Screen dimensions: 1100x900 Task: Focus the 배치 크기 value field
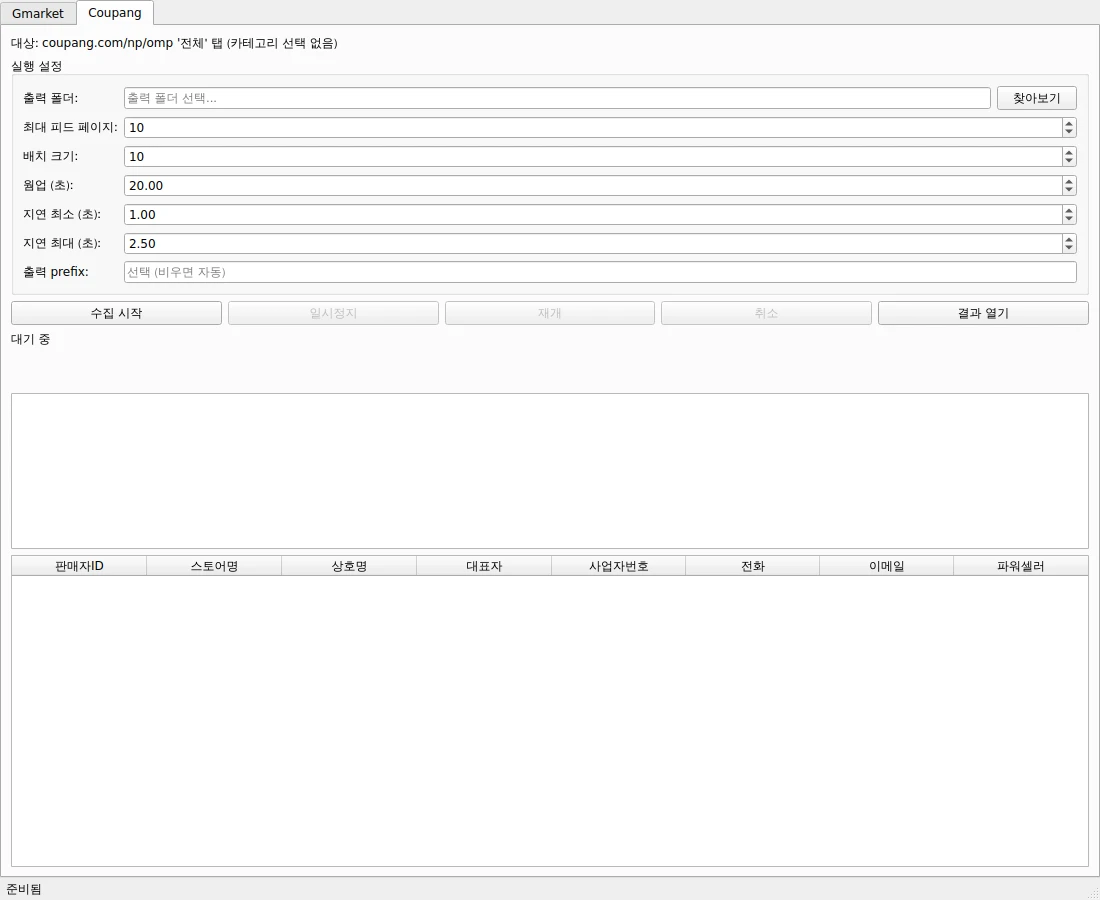[x=593, y=156]
